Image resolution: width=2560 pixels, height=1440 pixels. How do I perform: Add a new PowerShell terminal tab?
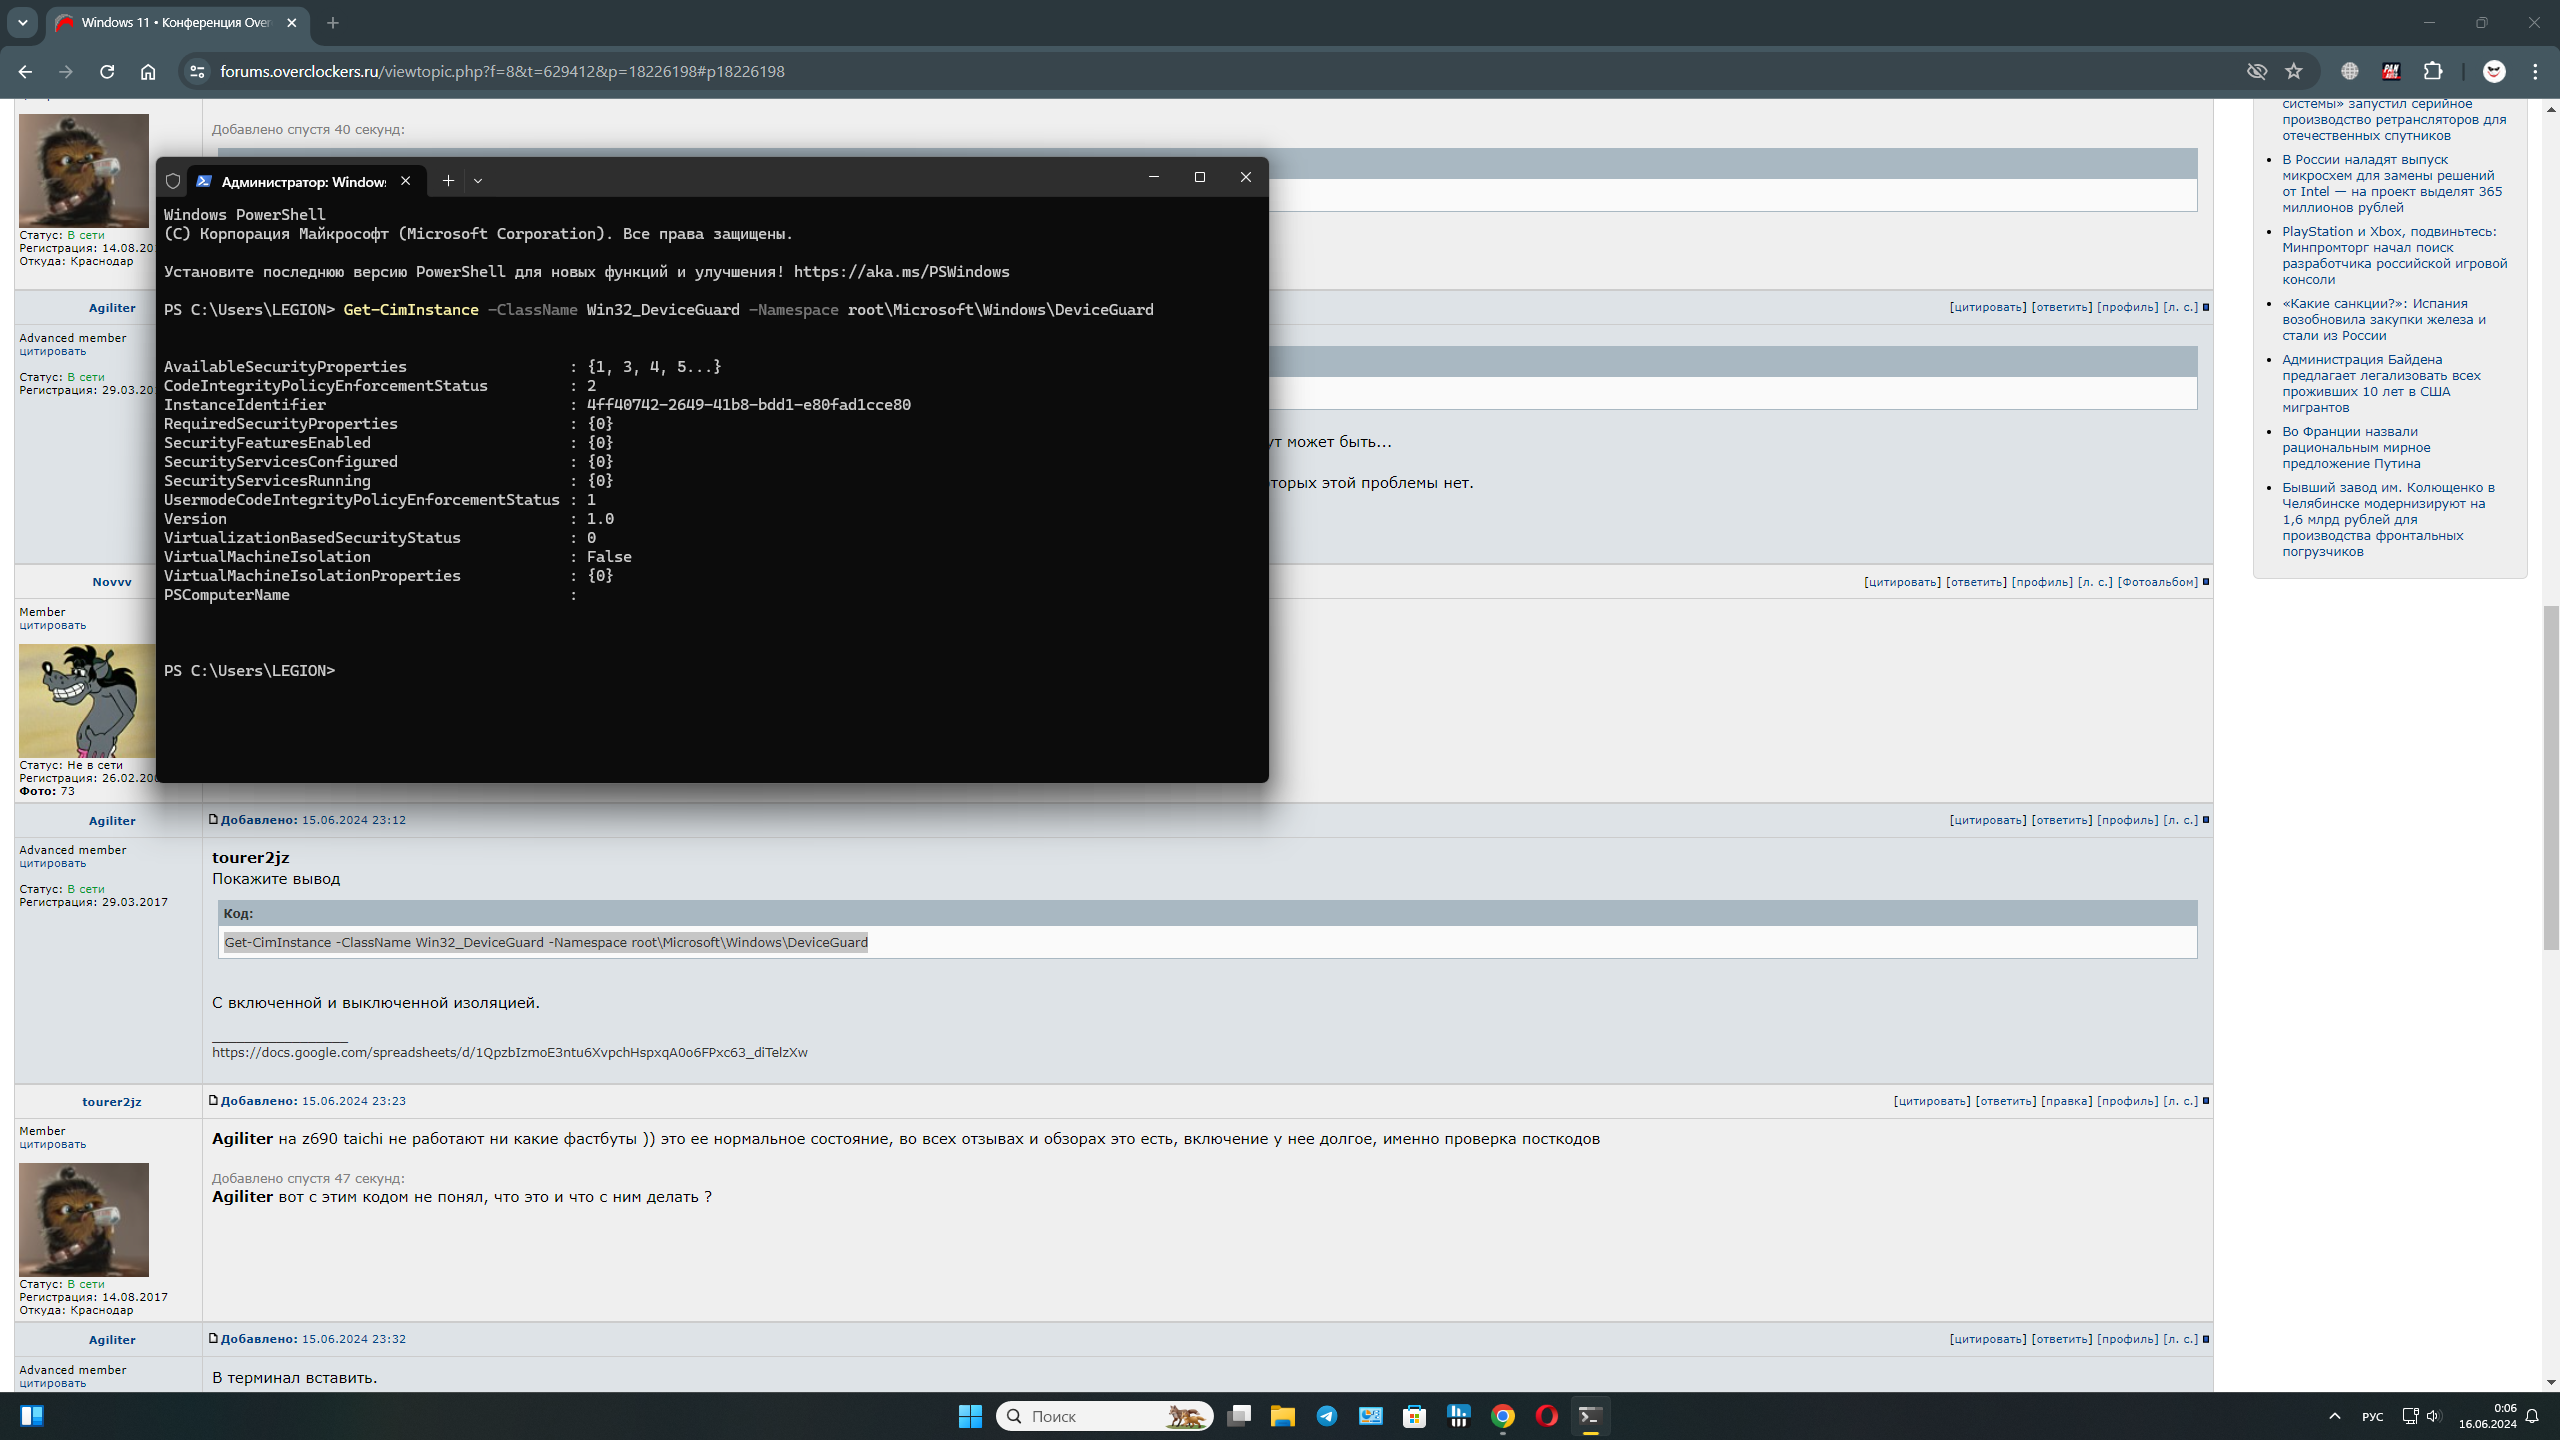coord(448,181)
